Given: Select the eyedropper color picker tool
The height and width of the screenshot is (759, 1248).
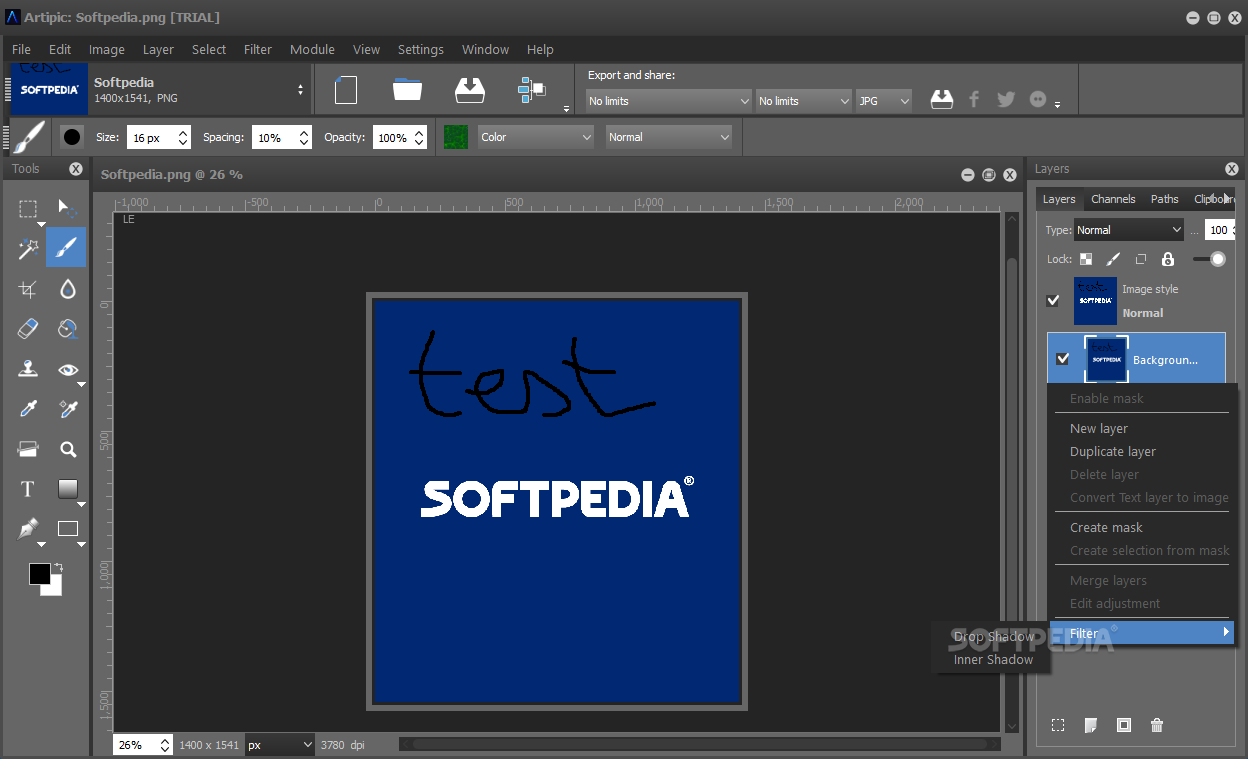Looking at the screenshot, I should (x=28, y=409).
